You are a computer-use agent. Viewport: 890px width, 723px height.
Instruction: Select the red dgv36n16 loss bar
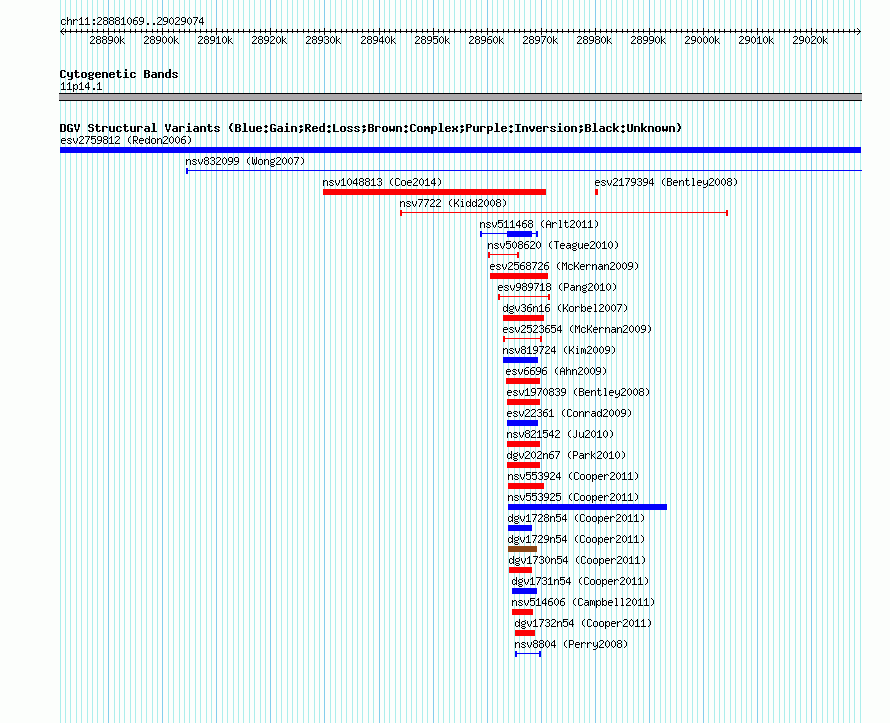point(523,318)
